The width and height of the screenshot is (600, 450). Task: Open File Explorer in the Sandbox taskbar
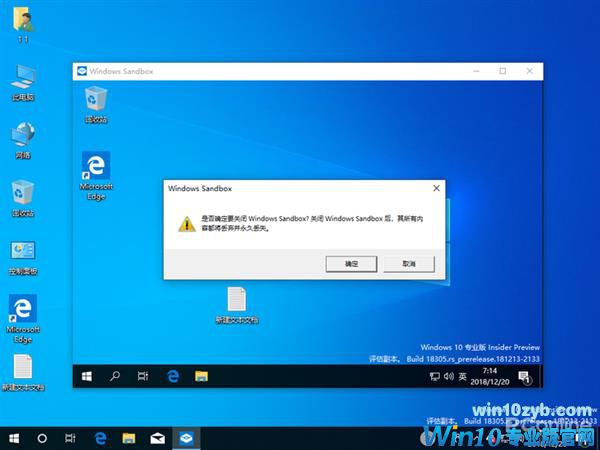pyautogui.click(x=201, y=377)
